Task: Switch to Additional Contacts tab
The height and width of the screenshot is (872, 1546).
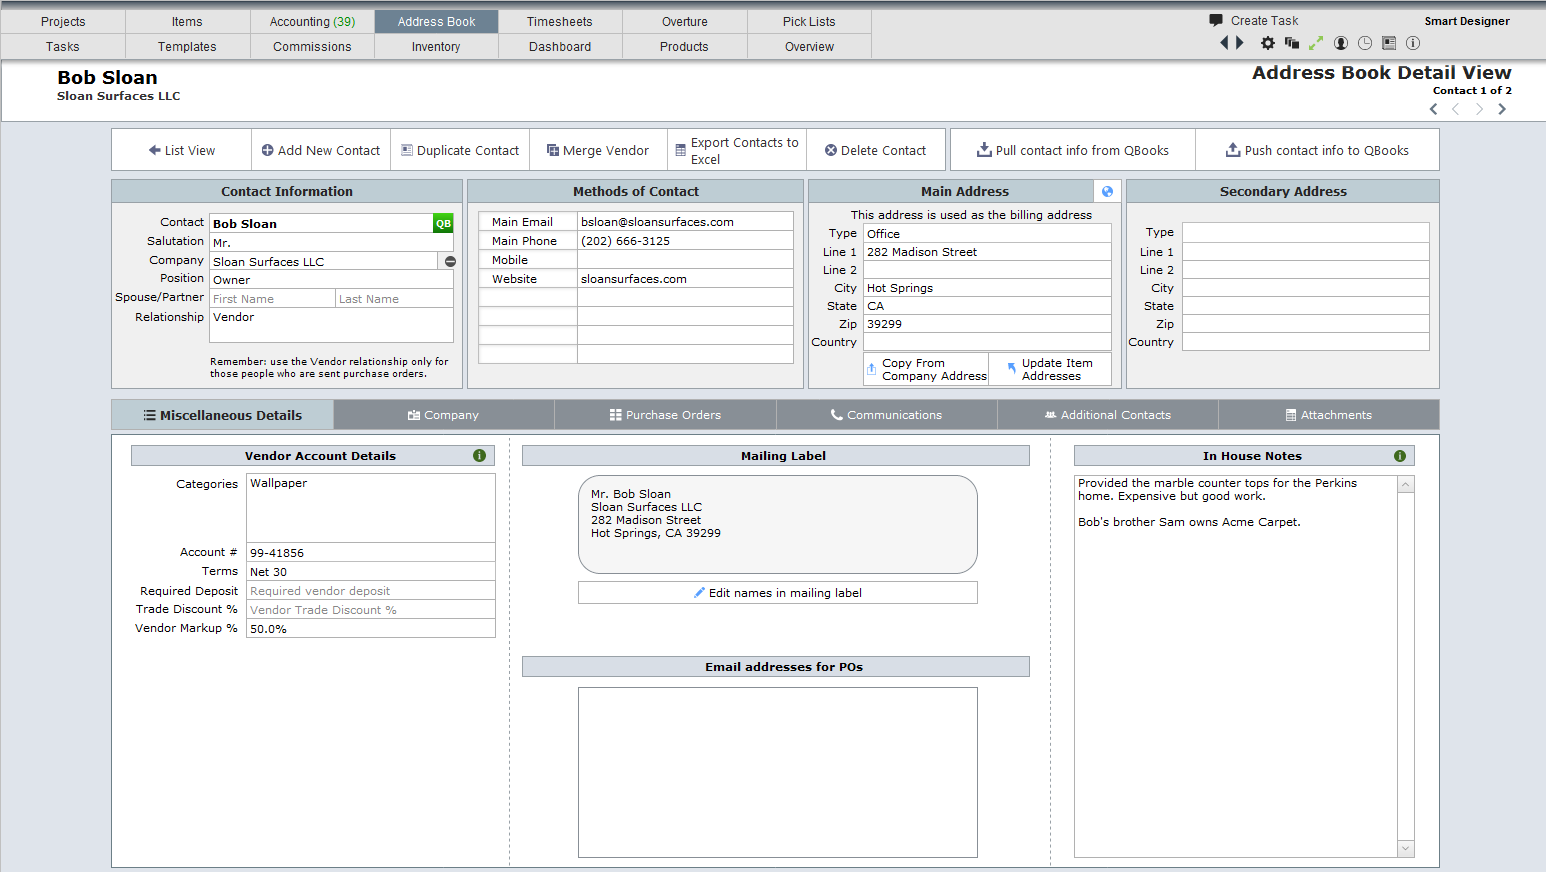Action: pyautogui.click(x=1108, y=415)
